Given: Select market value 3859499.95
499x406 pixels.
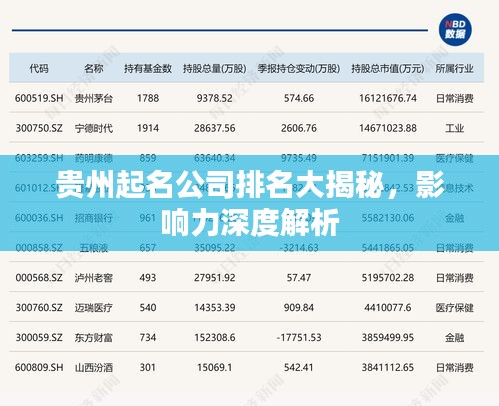Looking at the screenshot, I should pyautogui.click(x=388, y=337).
